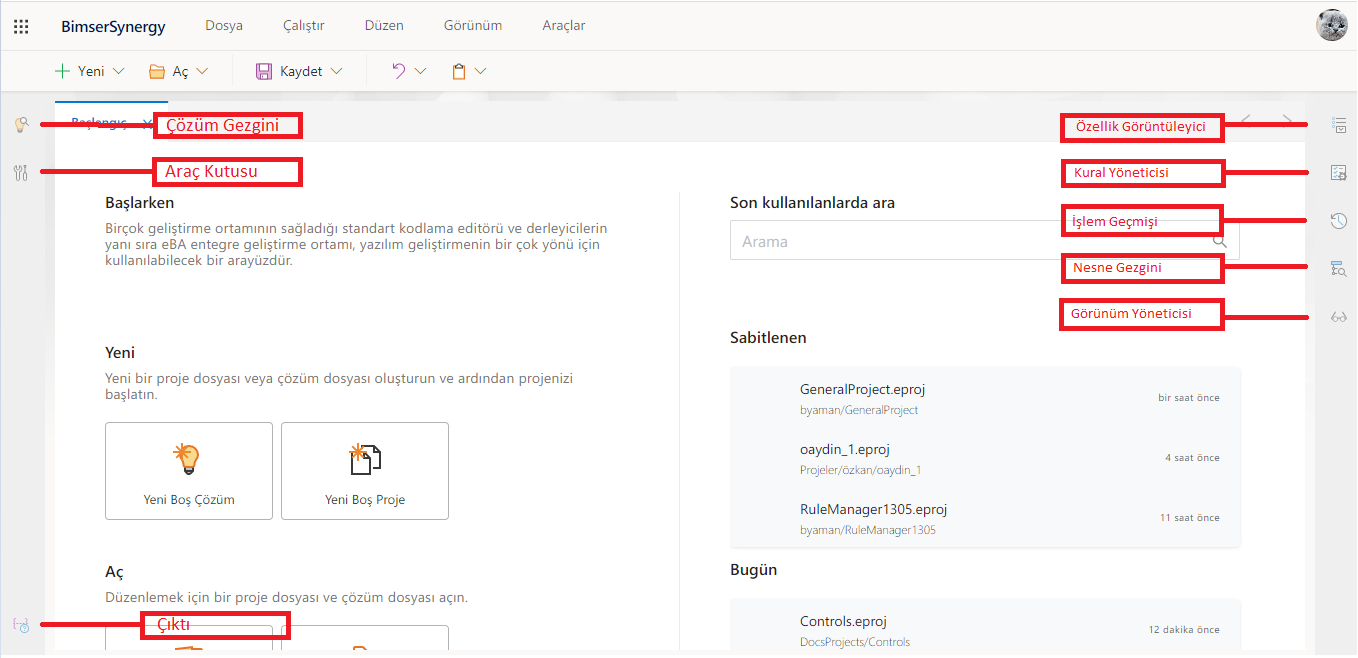Open the Çözüm Gezgini lightbulb sidebar icon
The image size is (1358, 658).
[x=20, y=125]
